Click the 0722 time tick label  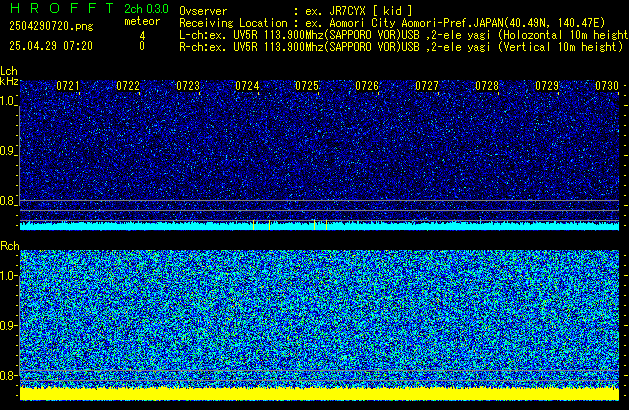pyautogui.click(x=128, y=86)
